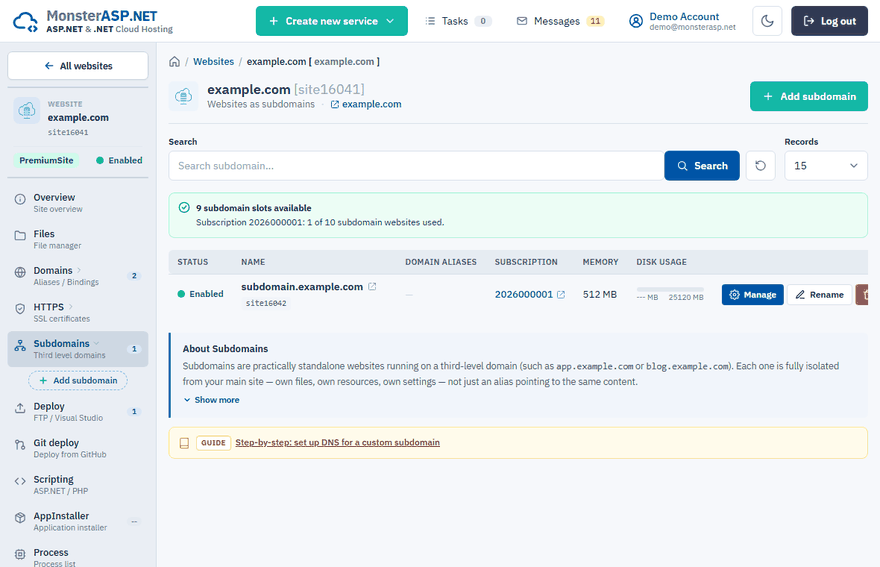
Task: Focus the Search subdomain input field
Action: [416, 166]
